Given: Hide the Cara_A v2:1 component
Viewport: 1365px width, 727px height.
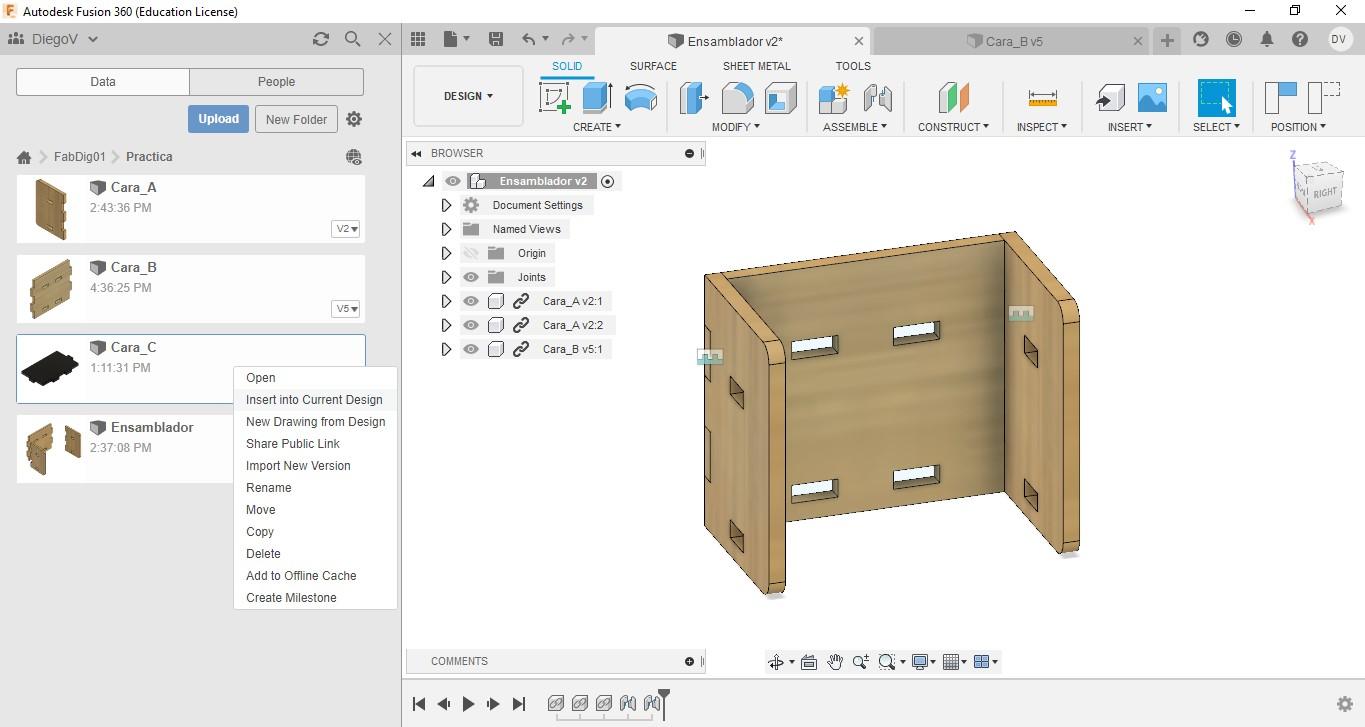Looking at the screenshot, I should click(471, 301).
